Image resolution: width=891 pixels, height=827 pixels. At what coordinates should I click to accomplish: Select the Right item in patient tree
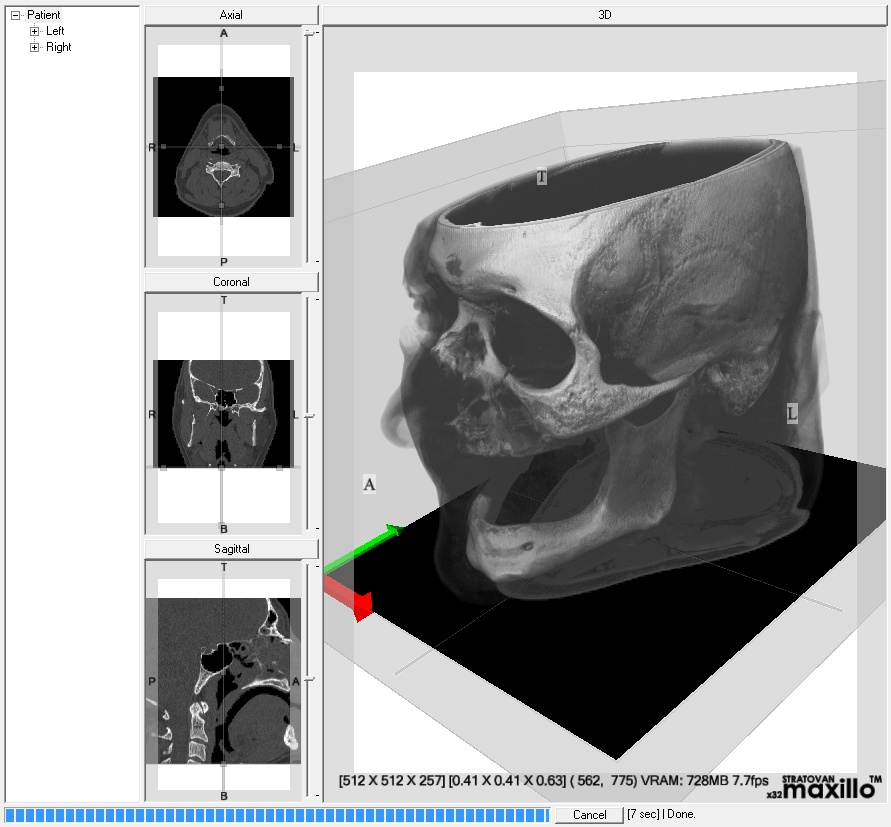coord(59,47)
